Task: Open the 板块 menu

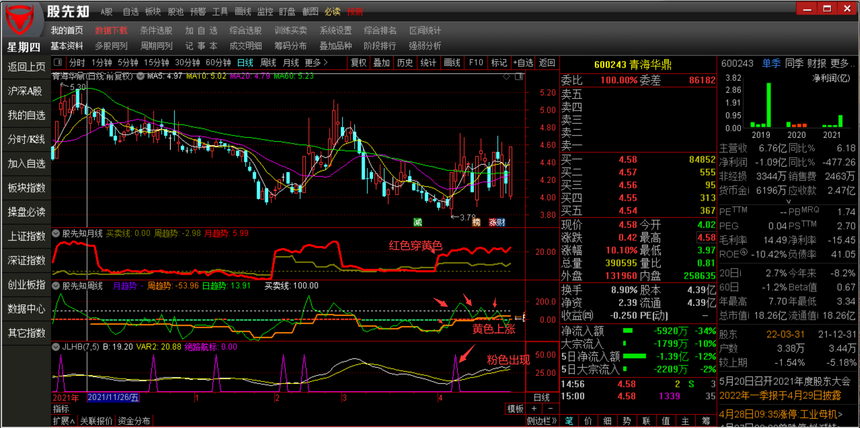Action: pos(153,12)
